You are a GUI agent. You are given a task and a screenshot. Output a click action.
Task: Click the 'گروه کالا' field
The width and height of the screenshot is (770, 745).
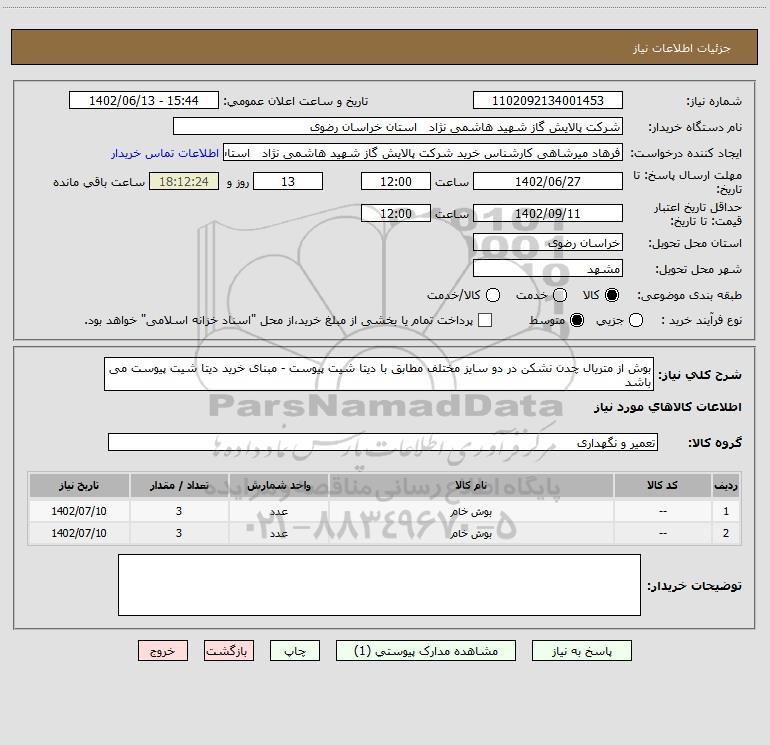tap(382, 442)
